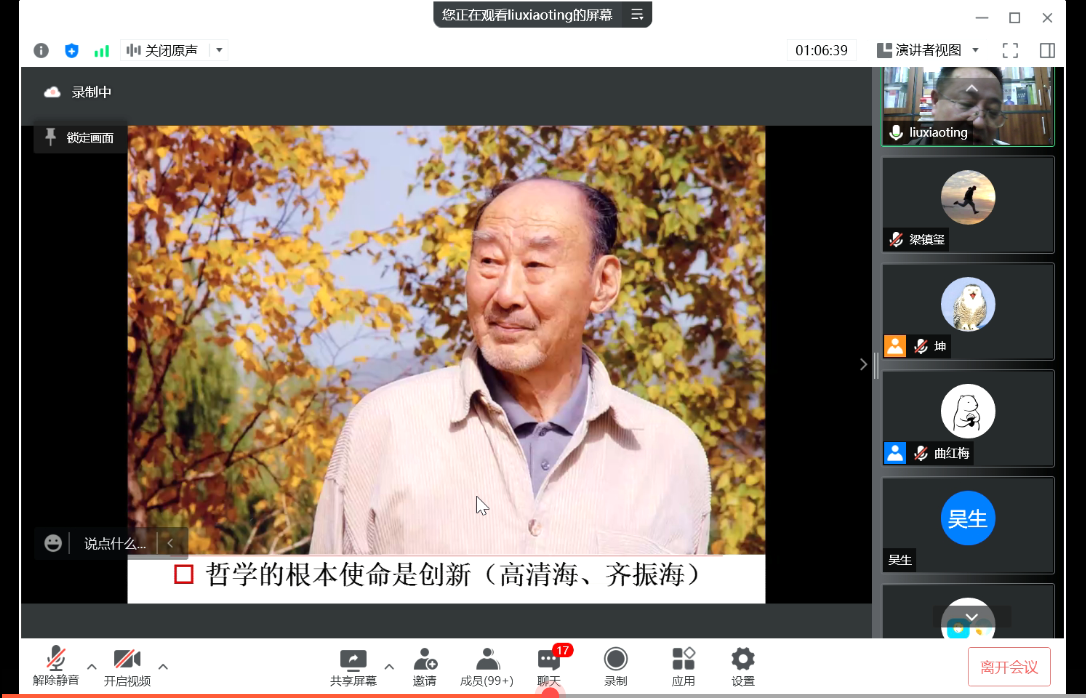Open the chat with 17 unread
The width and height of the screenshot is (1086, 698).
[x=549, y=667]
